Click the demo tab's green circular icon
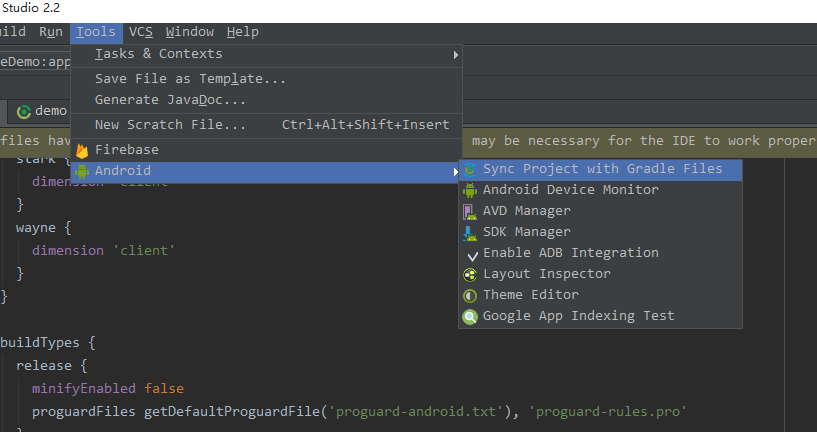The height and width of the screenshot is (432, 817). [x=23, y=112]
